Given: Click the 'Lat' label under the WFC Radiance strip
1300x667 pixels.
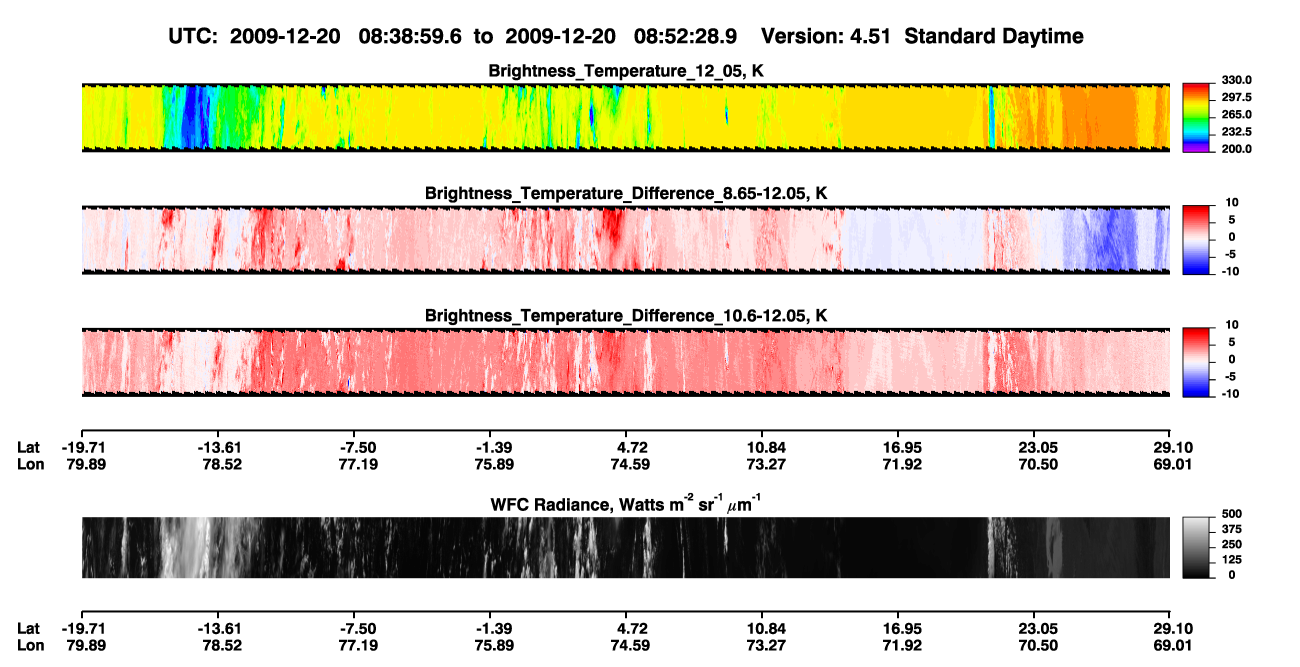Looking at the screenshot, I should 29,628.
